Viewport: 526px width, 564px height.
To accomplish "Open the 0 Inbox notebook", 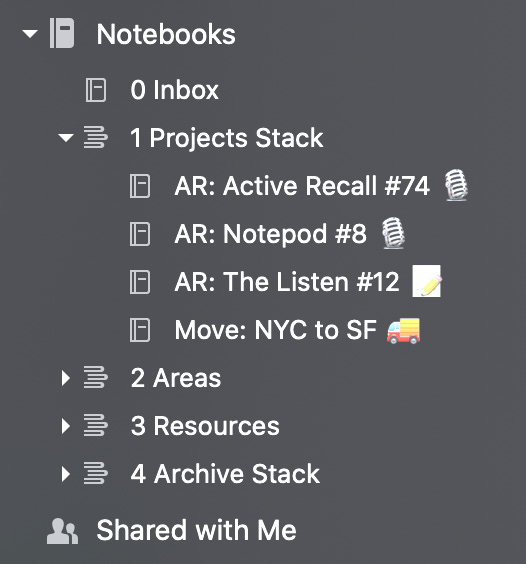I will [x=174, y=90].
